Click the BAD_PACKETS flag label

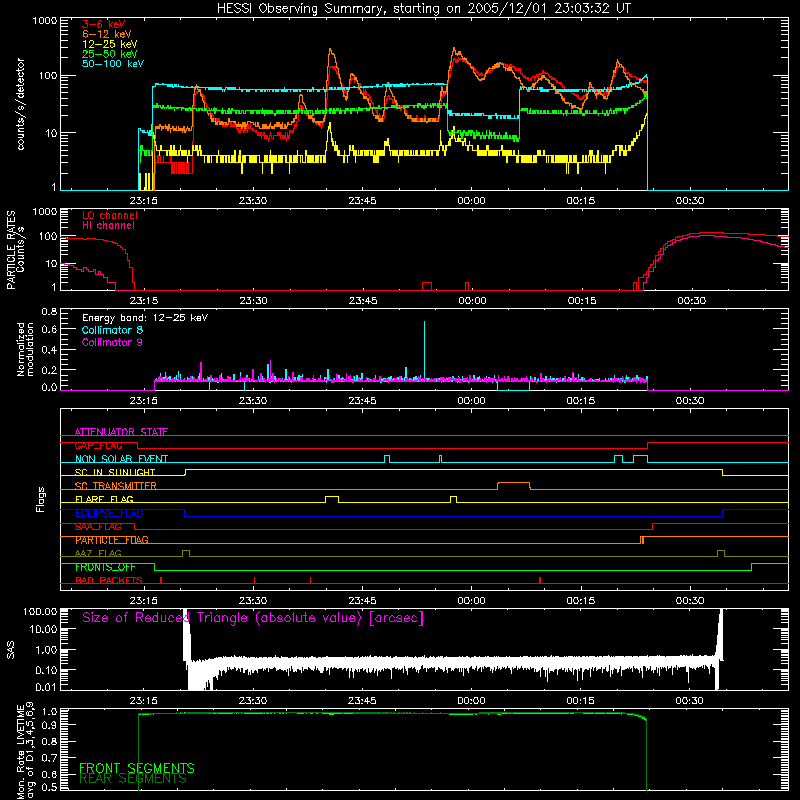109,580
